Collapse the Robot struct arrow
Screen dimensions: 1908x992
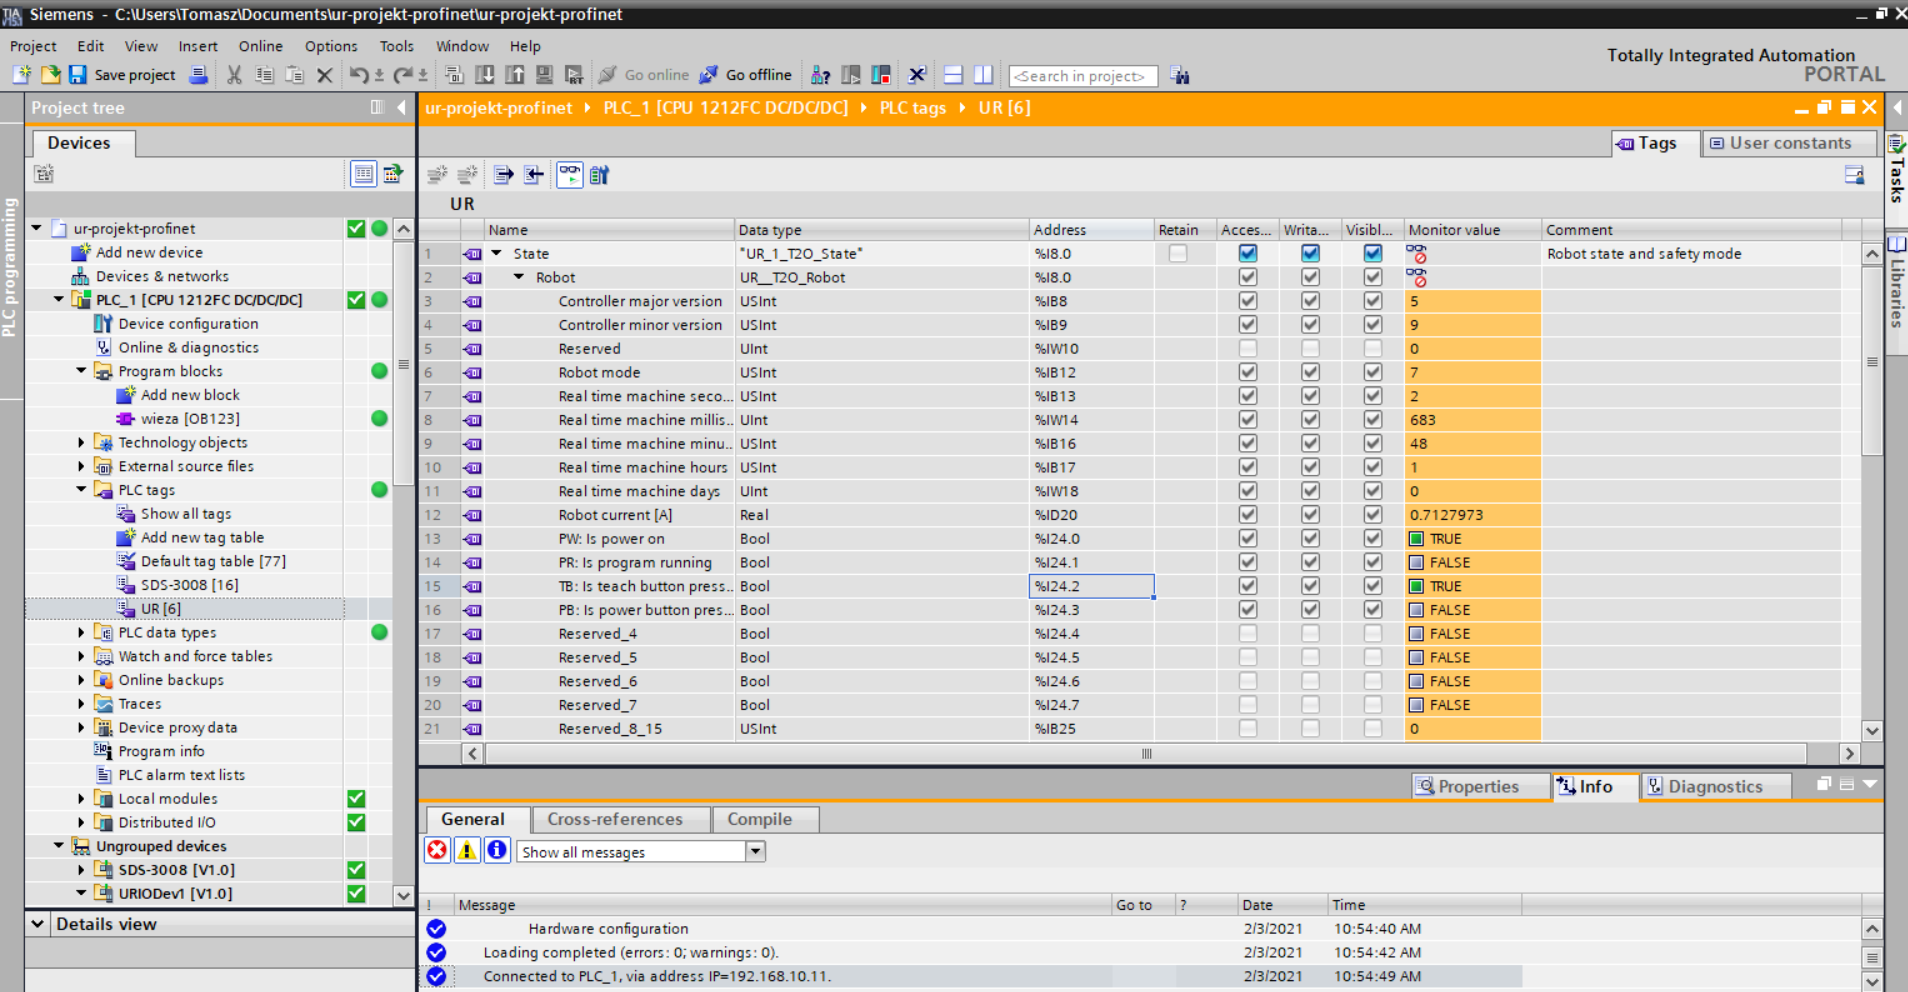coord(519,277)
